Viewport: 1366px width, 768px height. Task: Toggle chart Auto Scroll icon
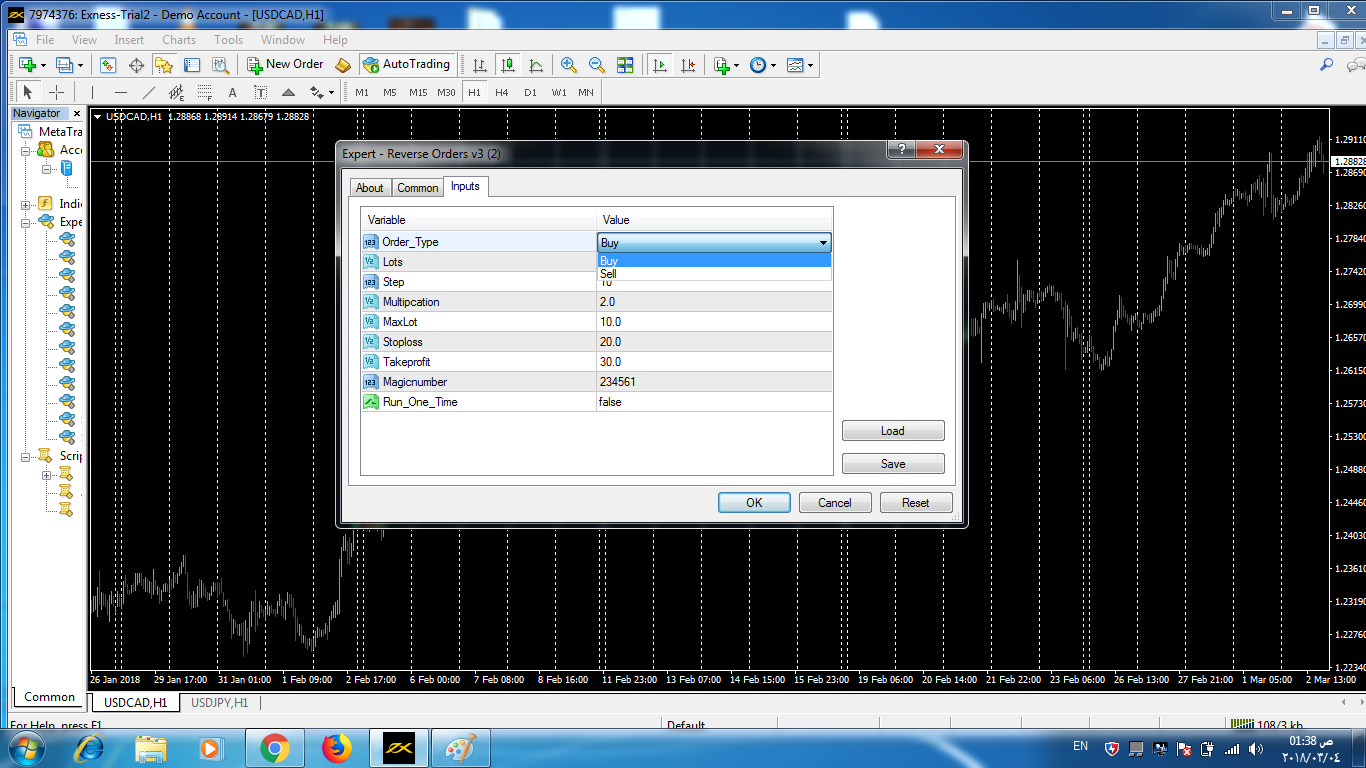[660, 65]
